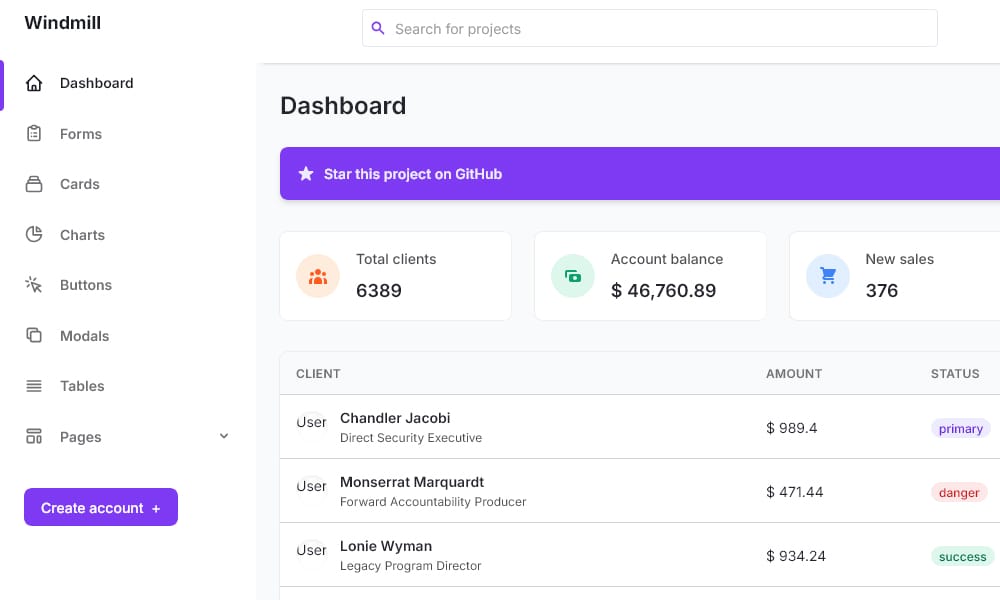The height and width of the screenshot is (600, 1000).
Task: Click the amount $ 989.4
Action: [791, 428]
